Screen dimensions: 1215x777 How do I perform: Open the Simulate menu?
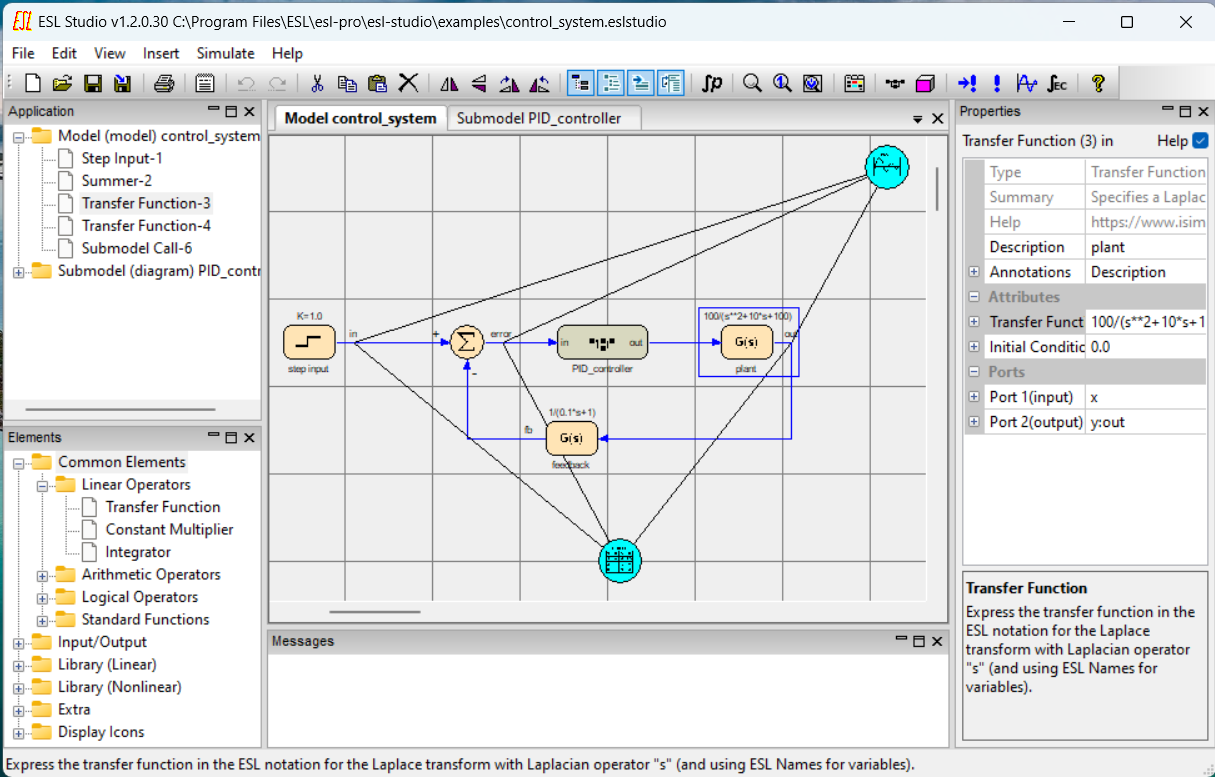coord(225,53)
